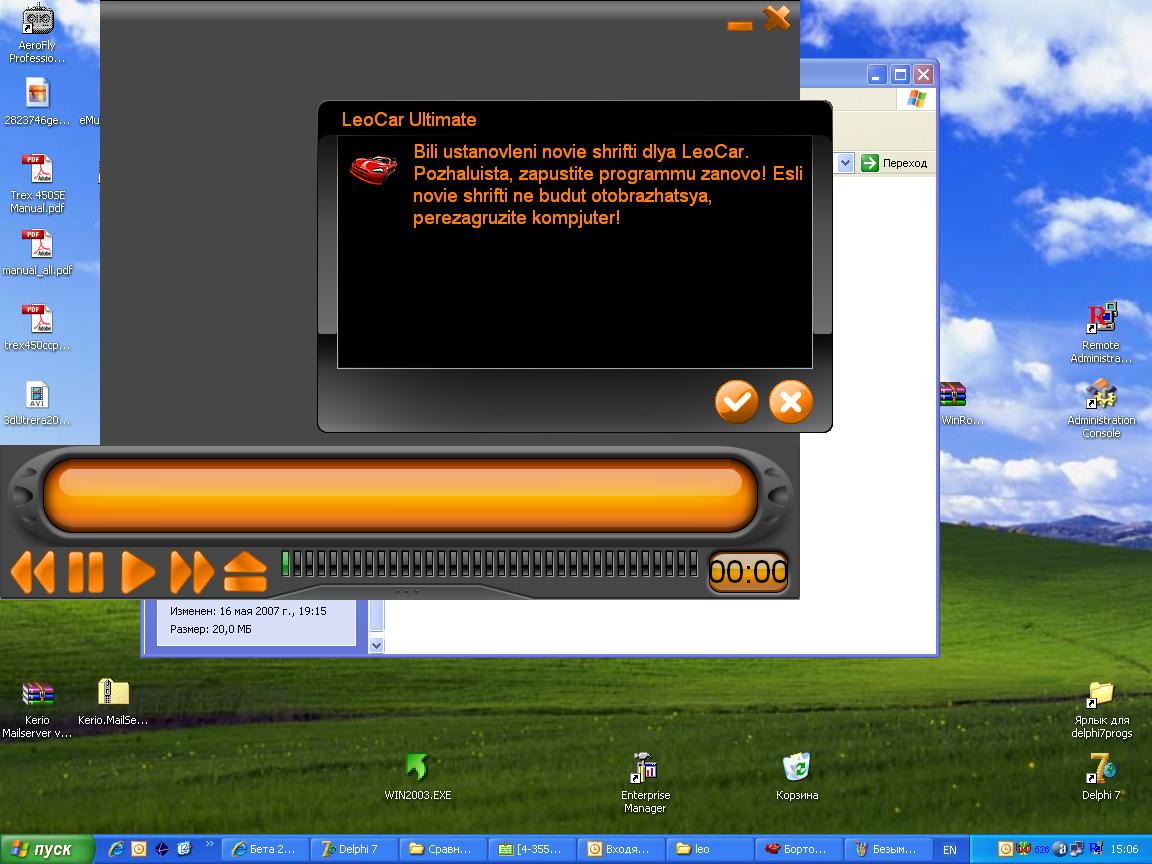
Task: Click the down scroll arrow in Explorer's side panel
Action: tap(376, 645)
